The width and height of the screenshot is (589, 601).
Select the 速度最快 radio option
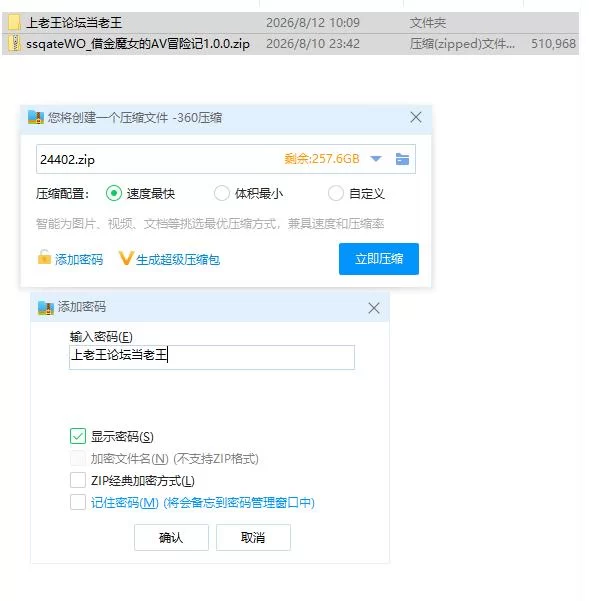(114, 193)
